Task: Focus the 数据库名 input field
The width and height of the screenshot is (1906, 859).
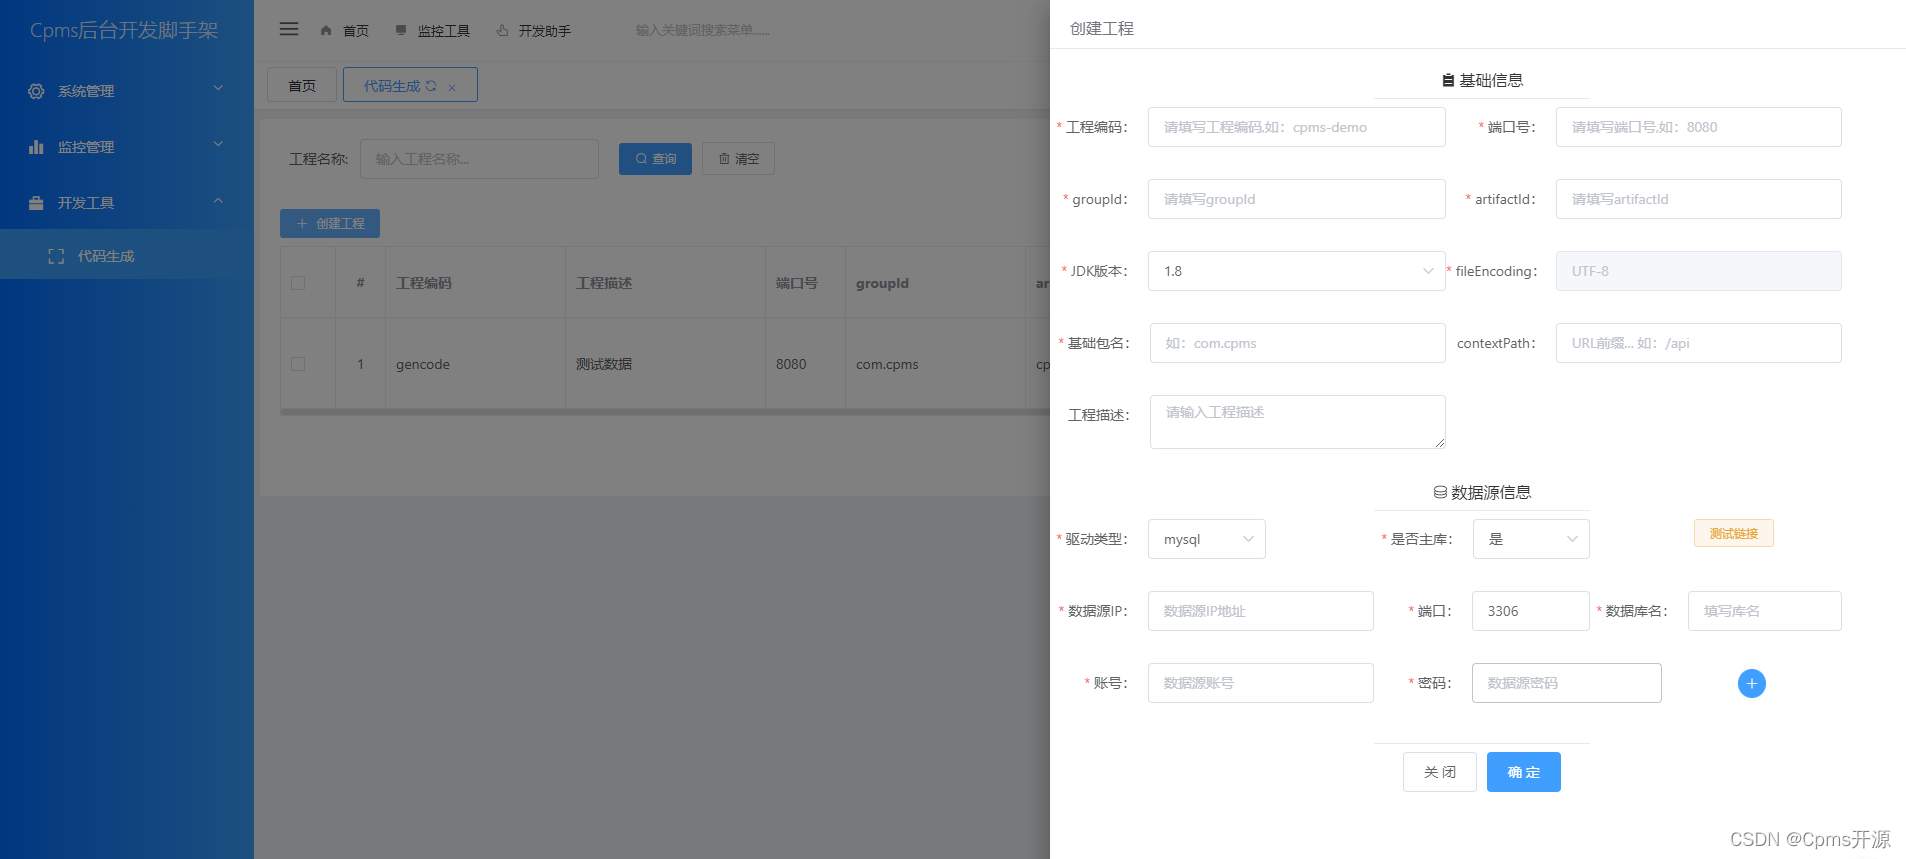Action: click(x=1764, y=611)
